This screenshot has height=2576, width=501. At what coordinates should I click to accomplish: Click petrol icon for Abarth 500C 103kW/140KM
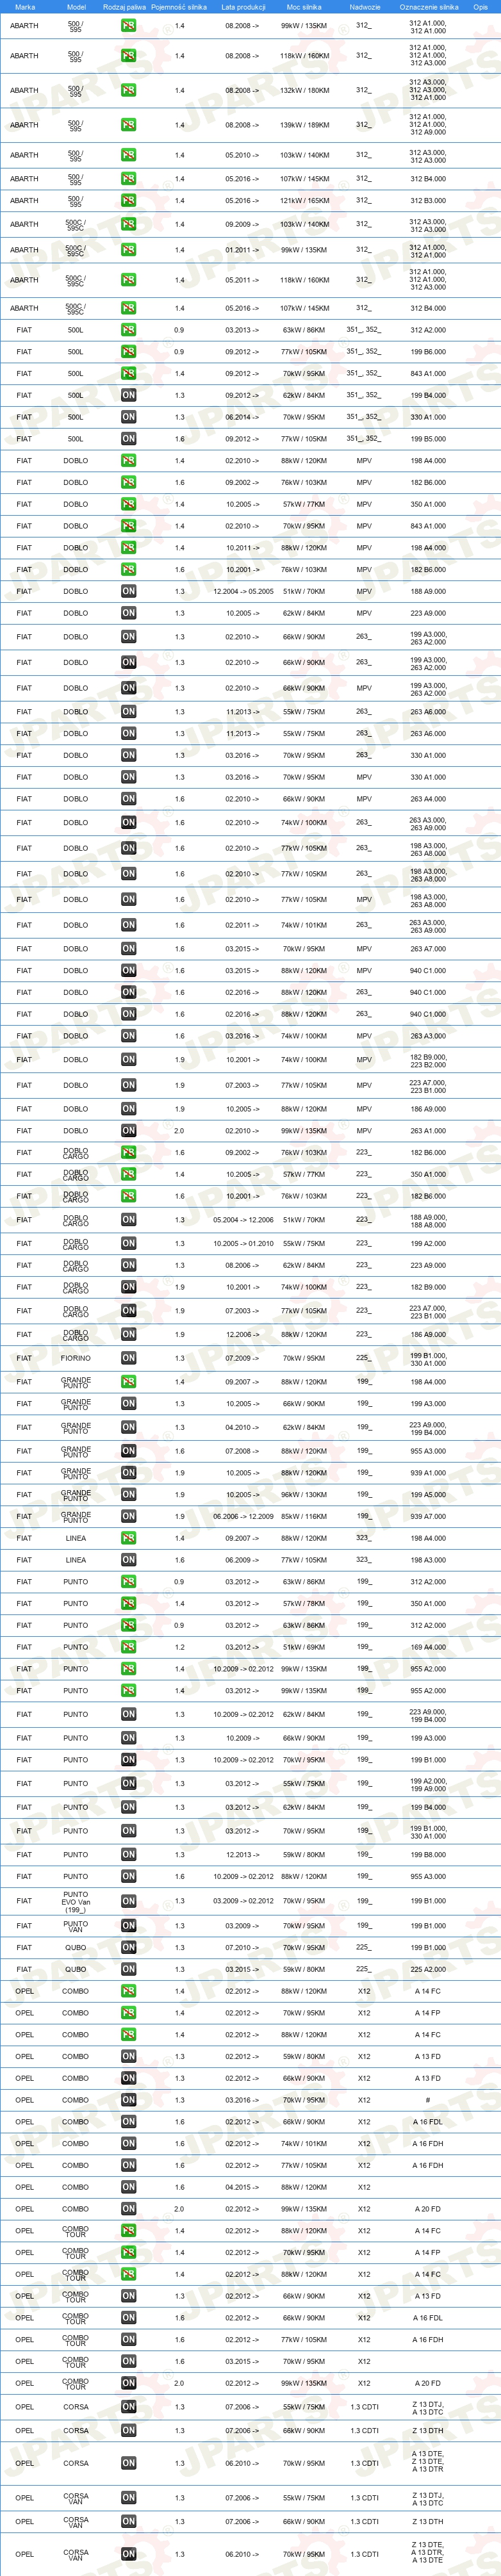[x=128, y=224]
